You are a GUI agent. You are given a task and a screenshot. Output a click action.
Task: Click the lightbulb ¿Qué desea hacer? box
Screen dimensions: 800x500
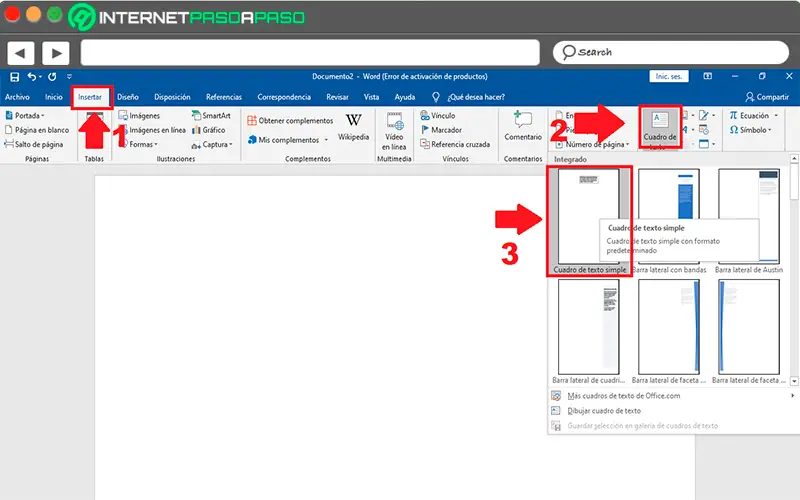click(x=468, y=96)
